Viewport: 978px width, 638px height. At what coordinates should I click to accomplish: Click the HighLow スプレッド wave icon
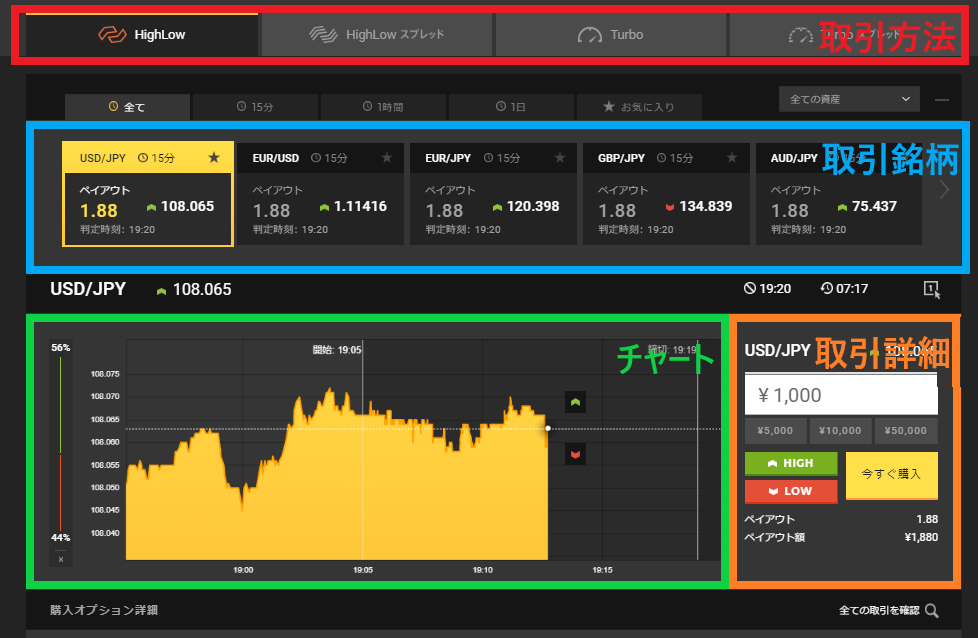(x=323, y=34)
